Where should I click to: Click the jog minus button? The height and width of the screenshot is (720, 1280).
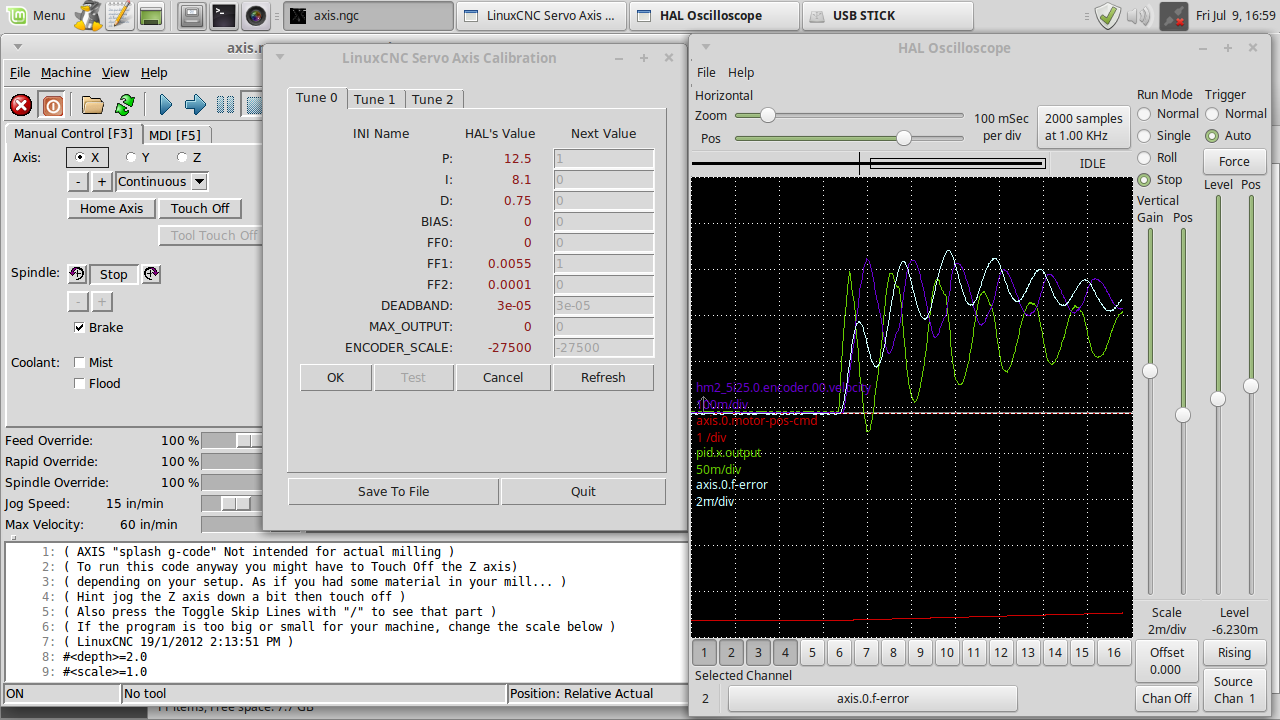(x=77, y=181)
